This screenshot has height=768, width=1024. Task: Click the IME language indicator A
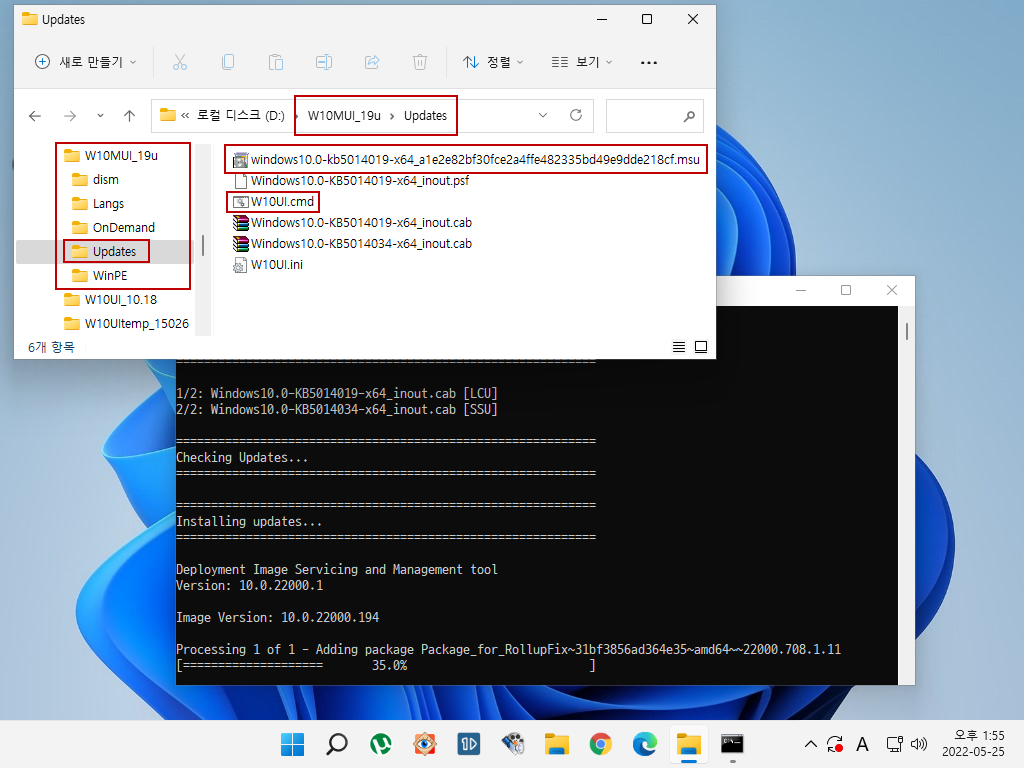click(863, 744)
